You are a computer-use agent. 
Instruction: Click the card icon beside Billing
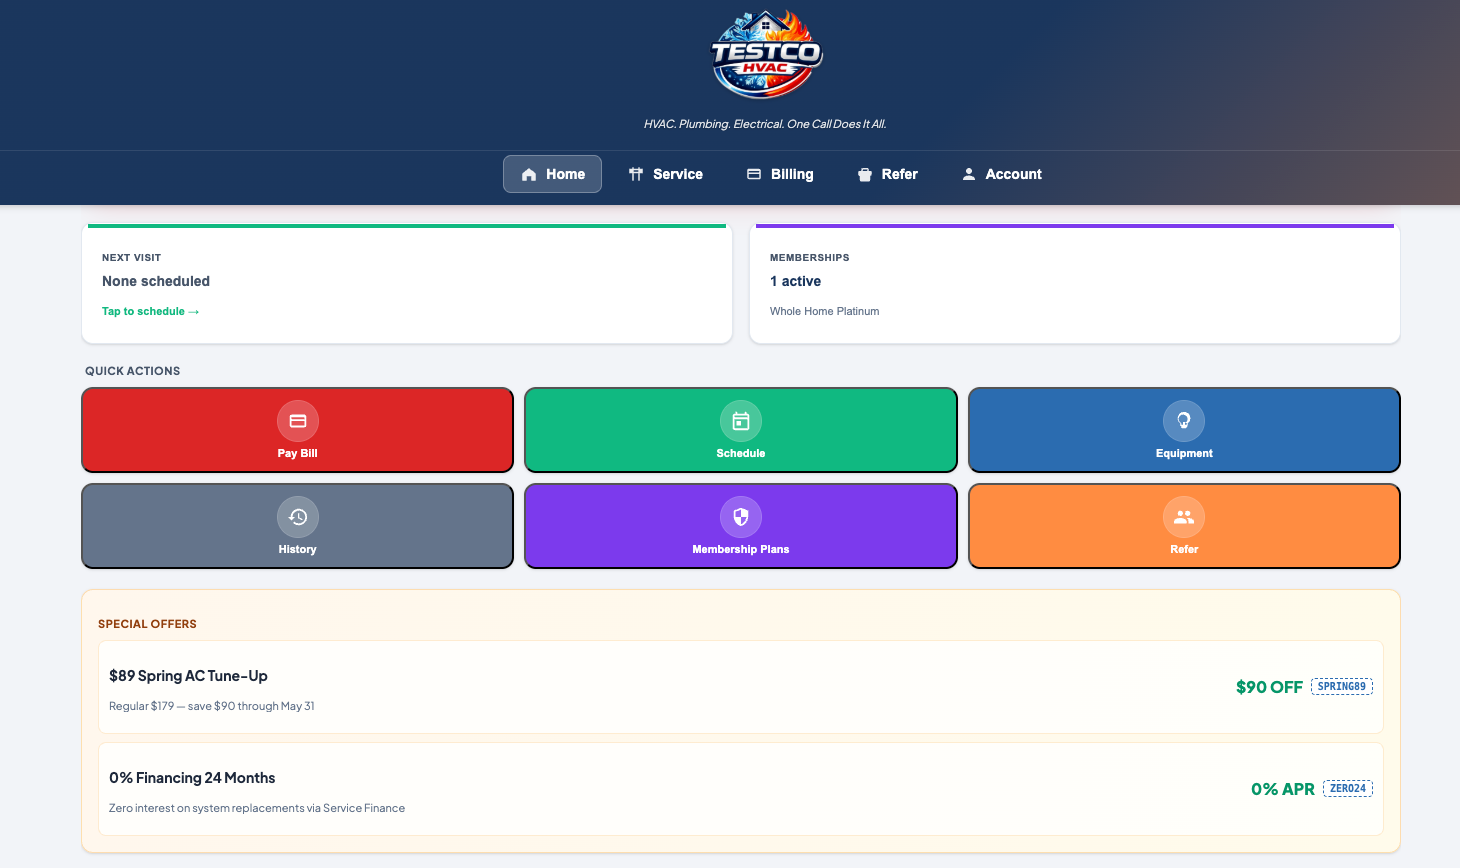pos(754,174)
